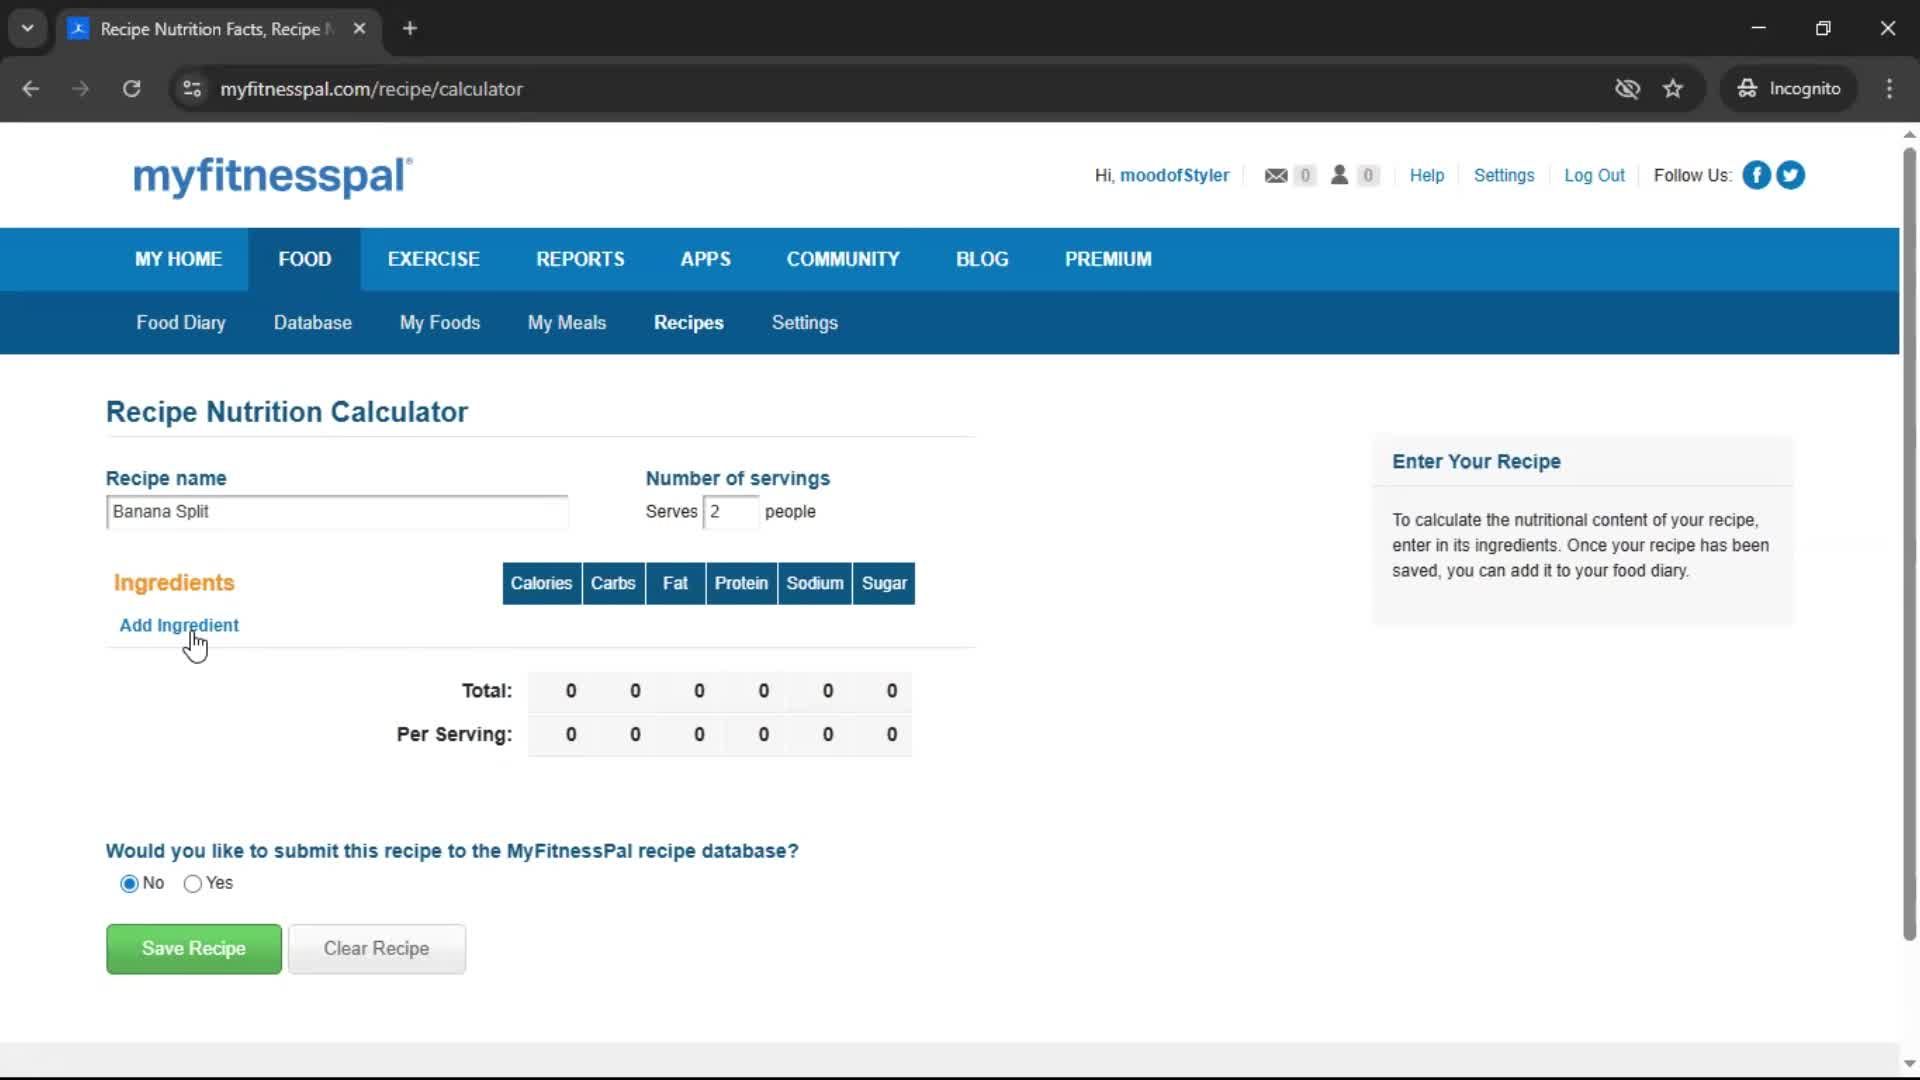The image size is (1920, 1080).
Task: Click the green Save Recipe button
Action: [x=194, y=949]
